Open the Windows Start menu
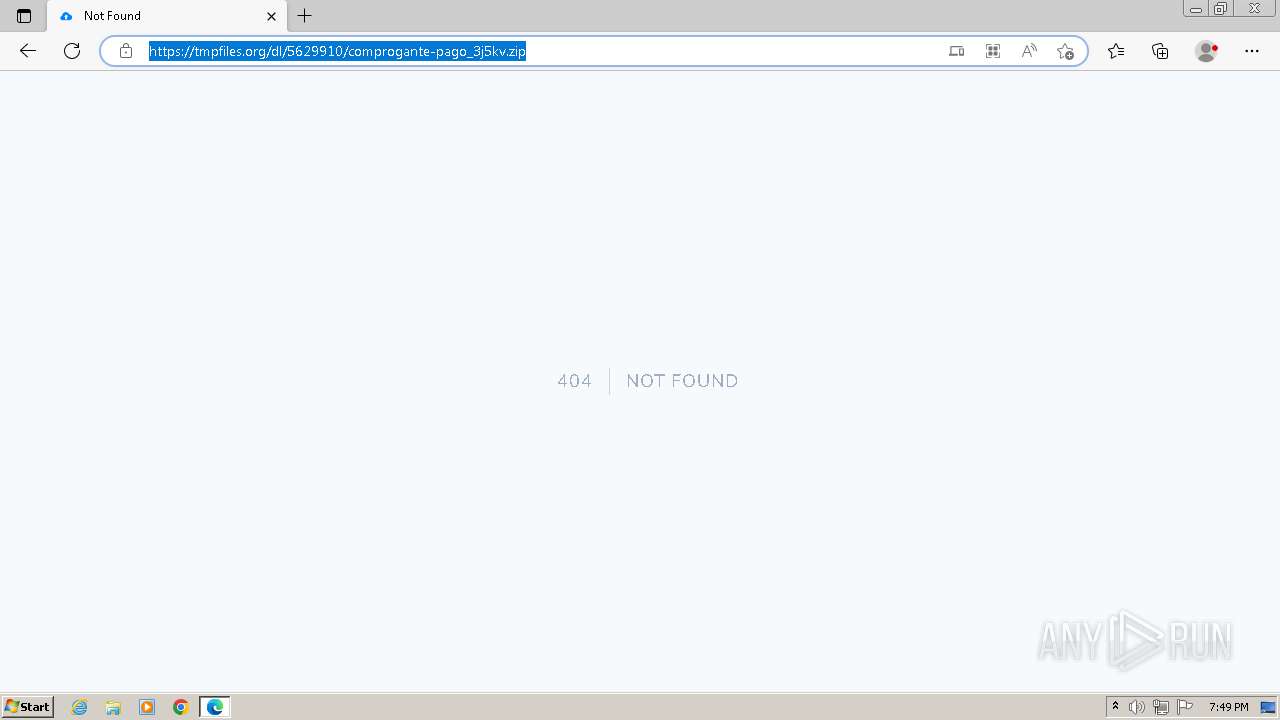Screen dimensions: 1280x720 coord(28,707)
